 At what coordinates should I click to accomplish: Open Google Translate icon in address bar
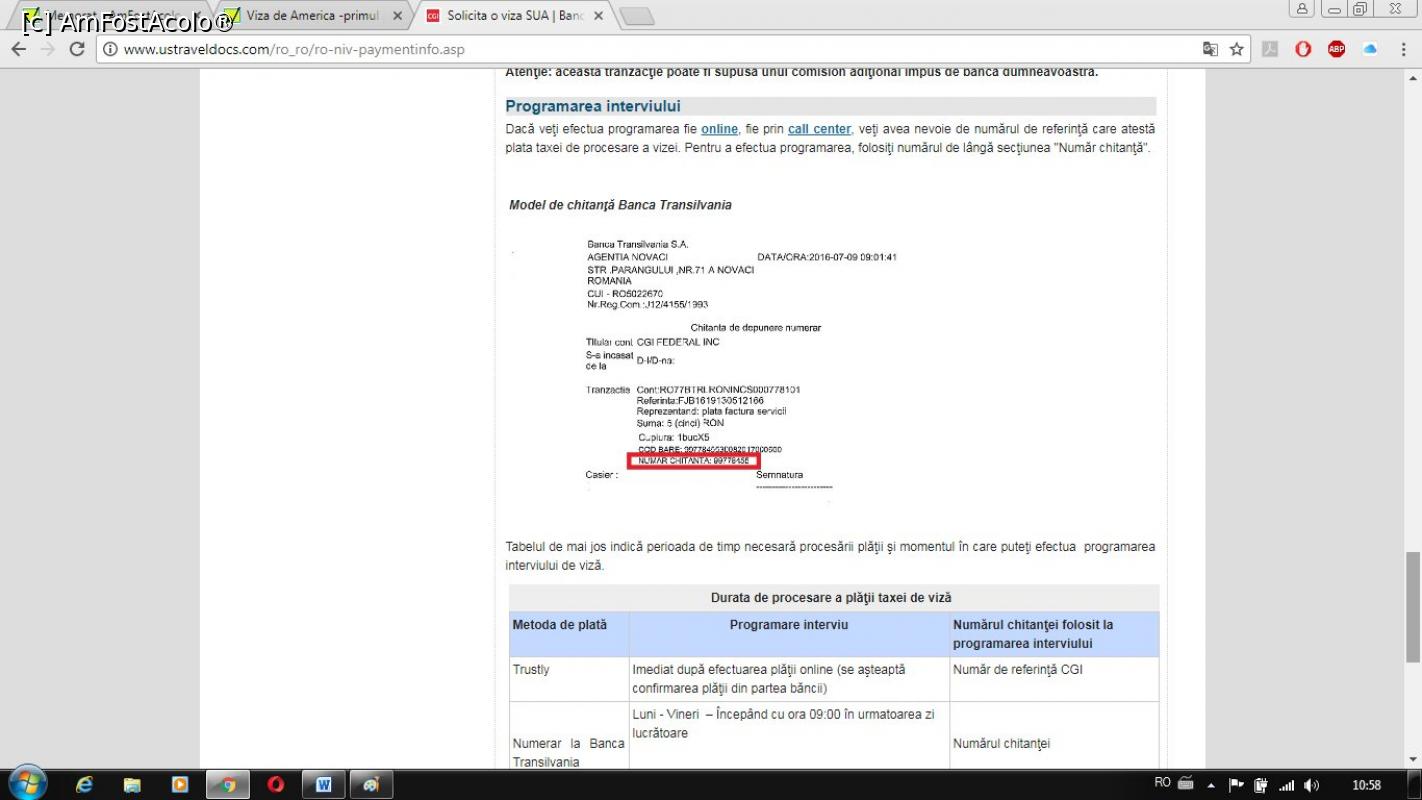[x=1210, y=49]
